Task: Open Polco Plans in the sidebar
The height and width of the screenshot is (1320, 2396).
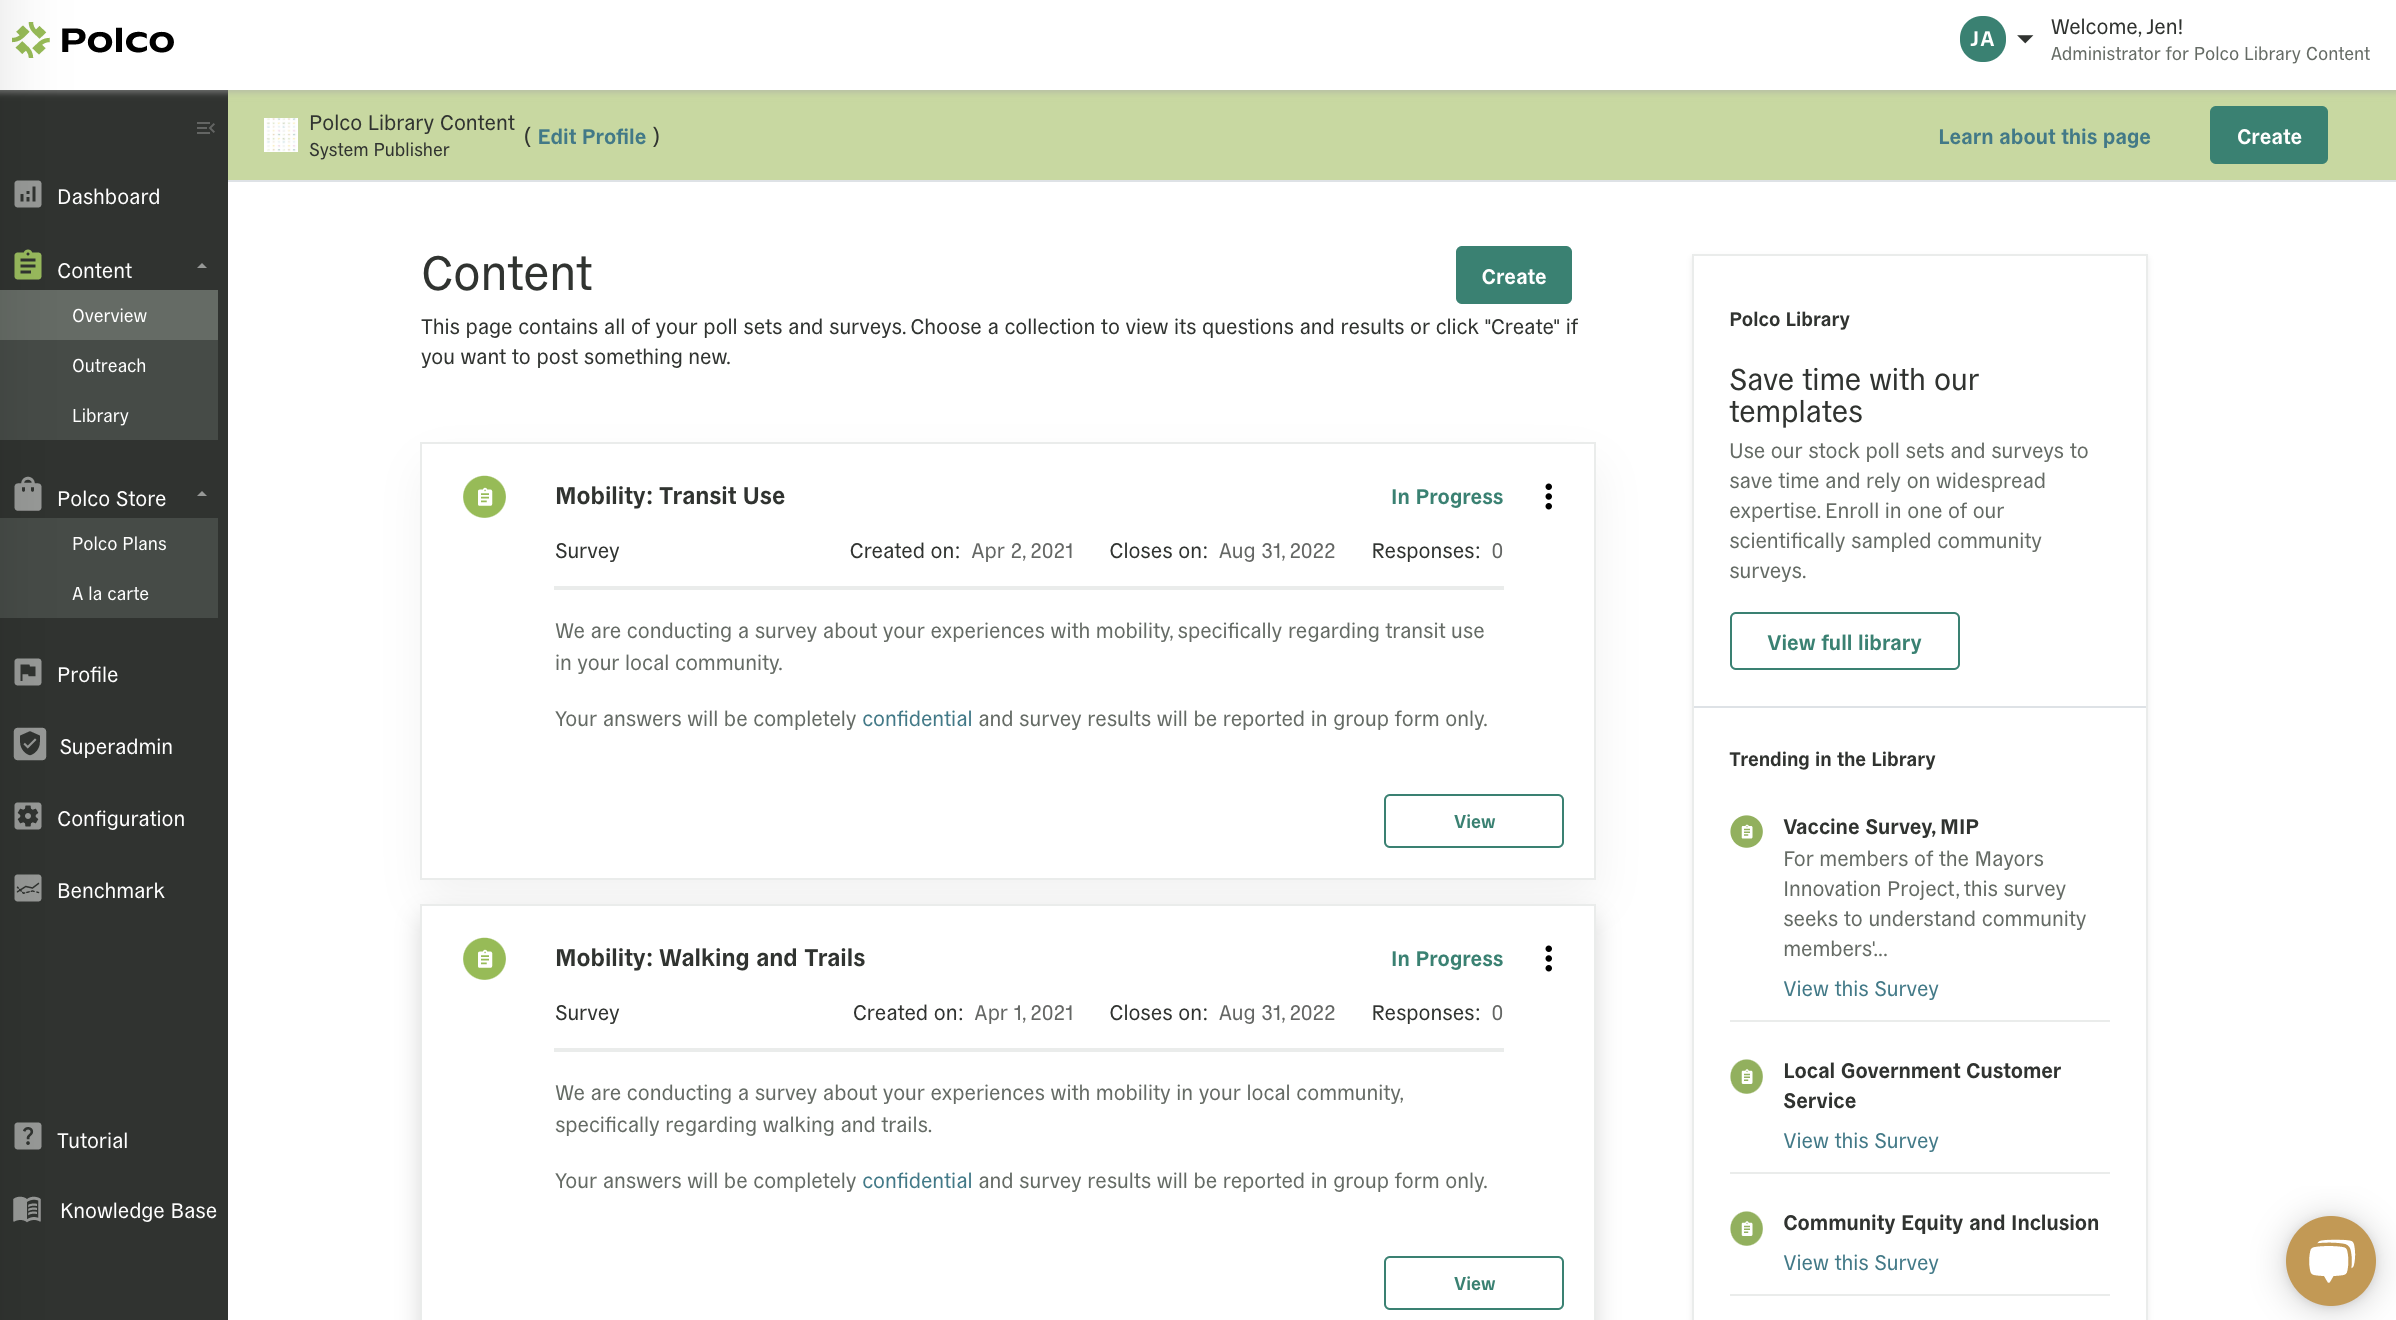Action: (x=109, y=543)
